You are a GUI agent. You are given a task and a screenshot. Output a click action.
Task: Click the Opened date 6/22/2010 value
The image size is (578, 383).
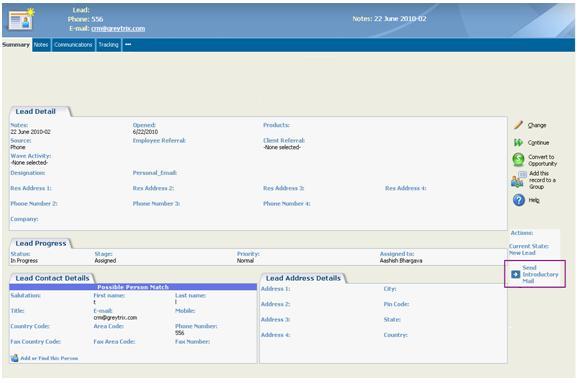click(145, 132)
